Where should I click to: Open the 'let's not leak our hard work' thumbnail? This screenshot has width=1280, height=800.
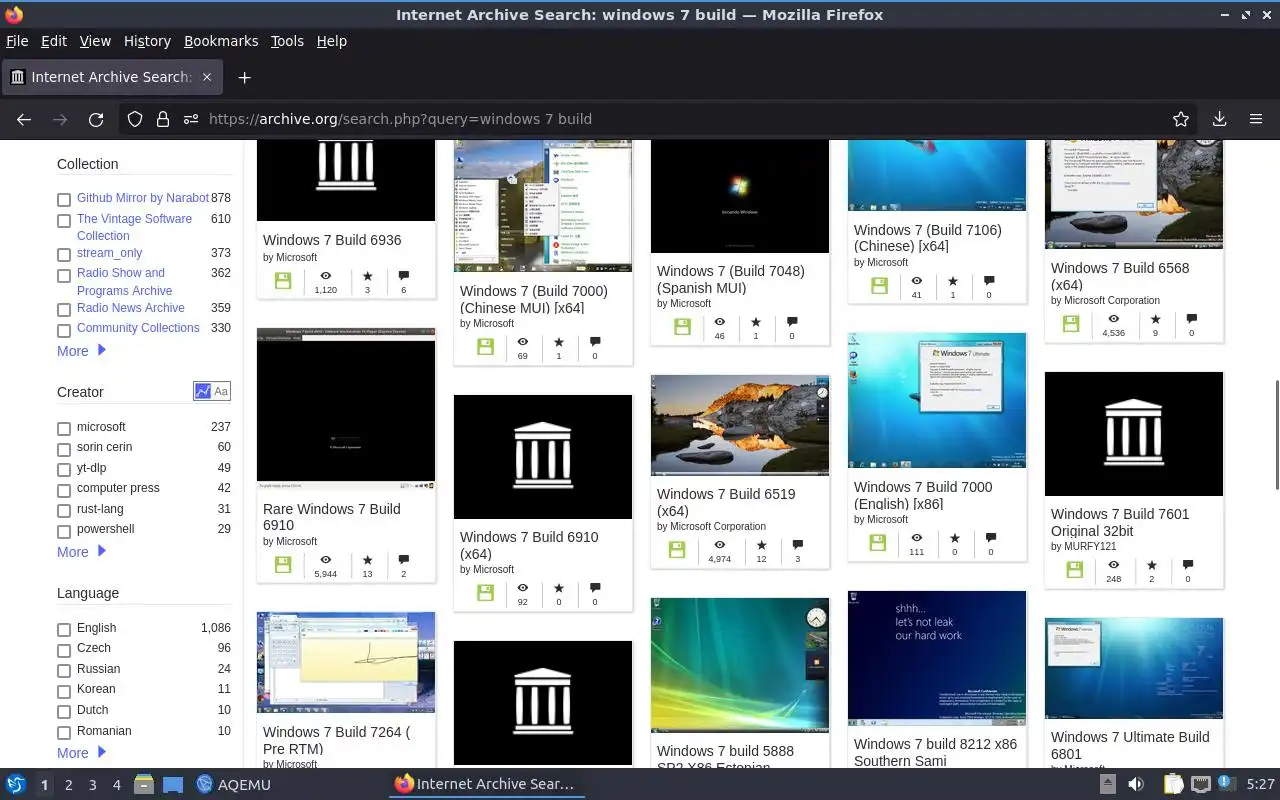pyautogui.click(x=937, y=658)
